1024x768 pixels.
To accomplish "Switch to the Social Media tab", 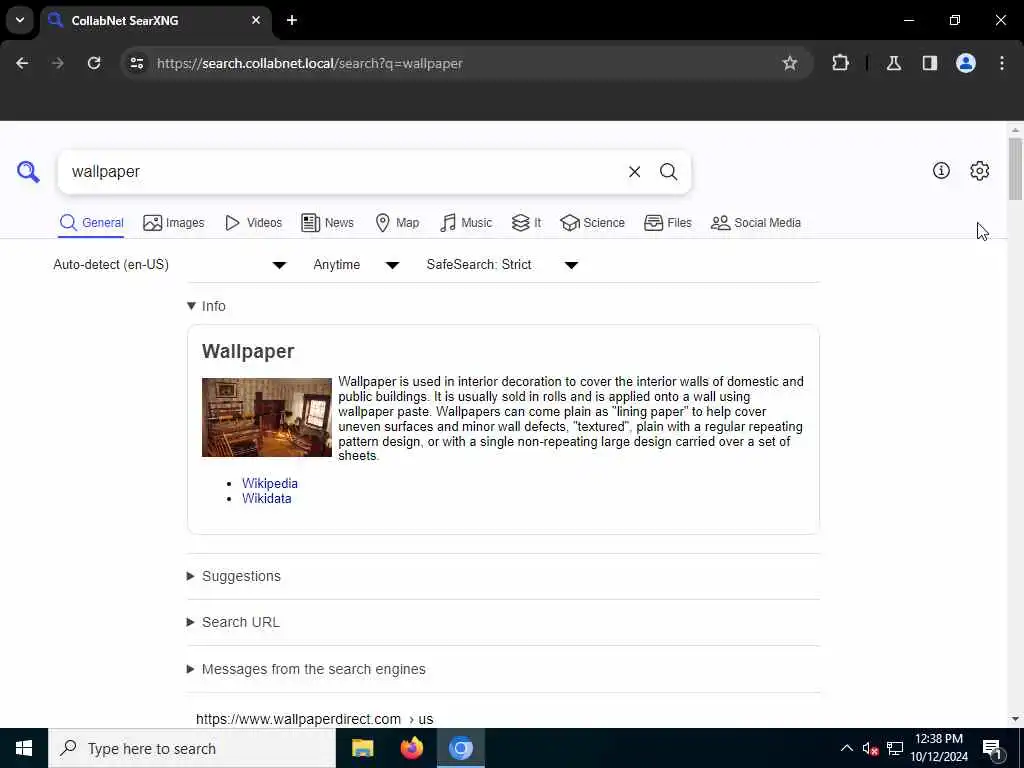I will coord(756,223).
